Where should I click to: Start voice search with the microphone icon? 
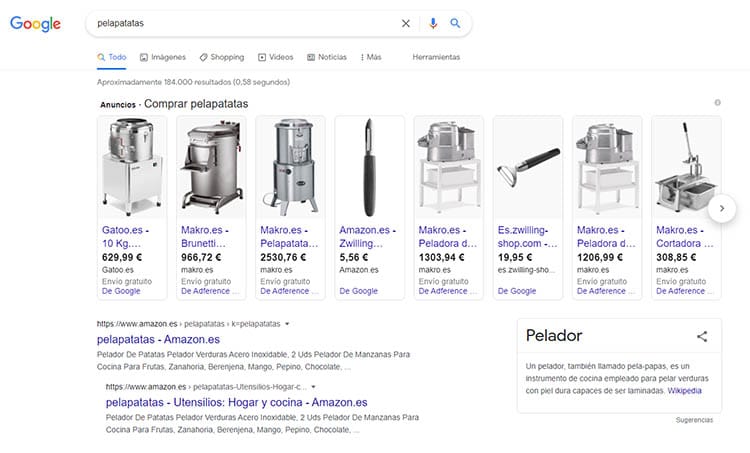click(433, 23)
